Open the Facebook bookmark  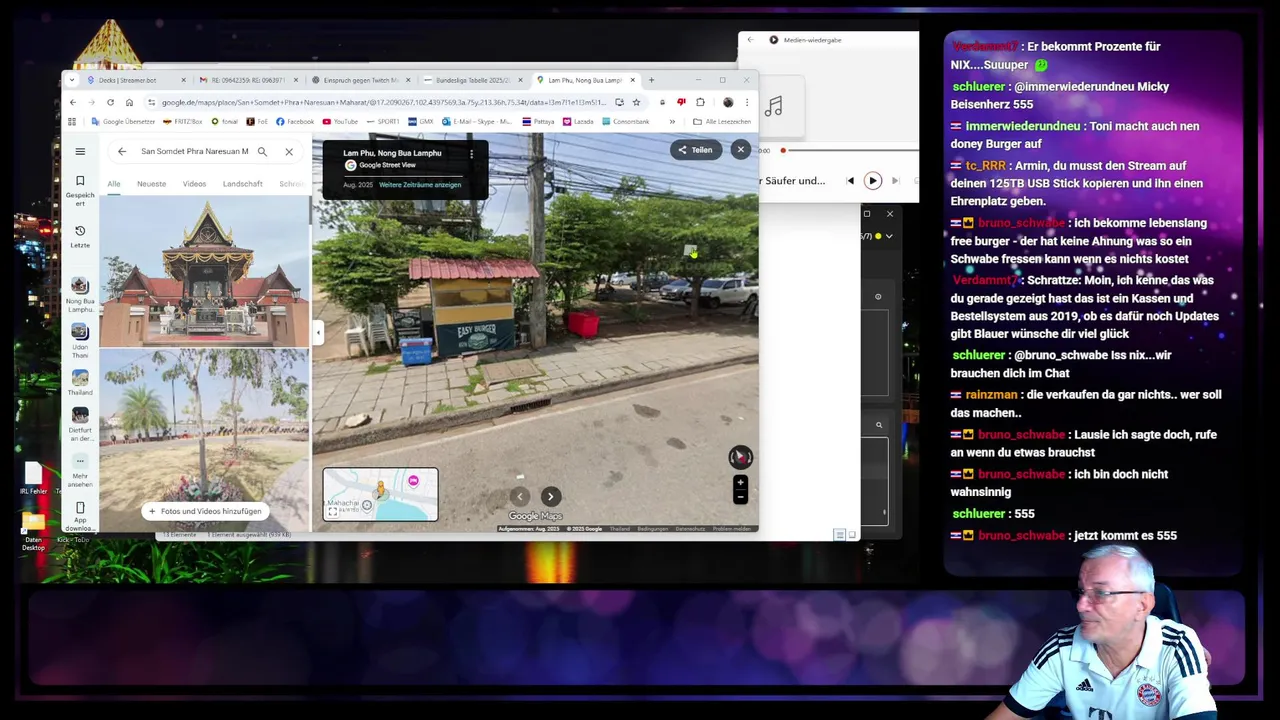pos(295,122)
